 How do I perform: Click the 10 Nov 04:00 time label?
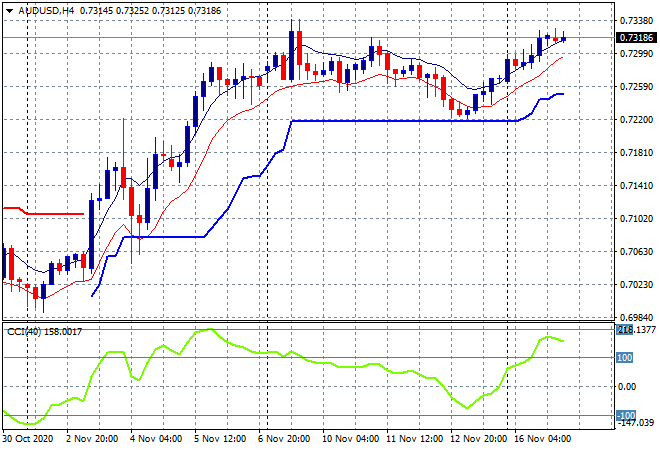point(350,439)
